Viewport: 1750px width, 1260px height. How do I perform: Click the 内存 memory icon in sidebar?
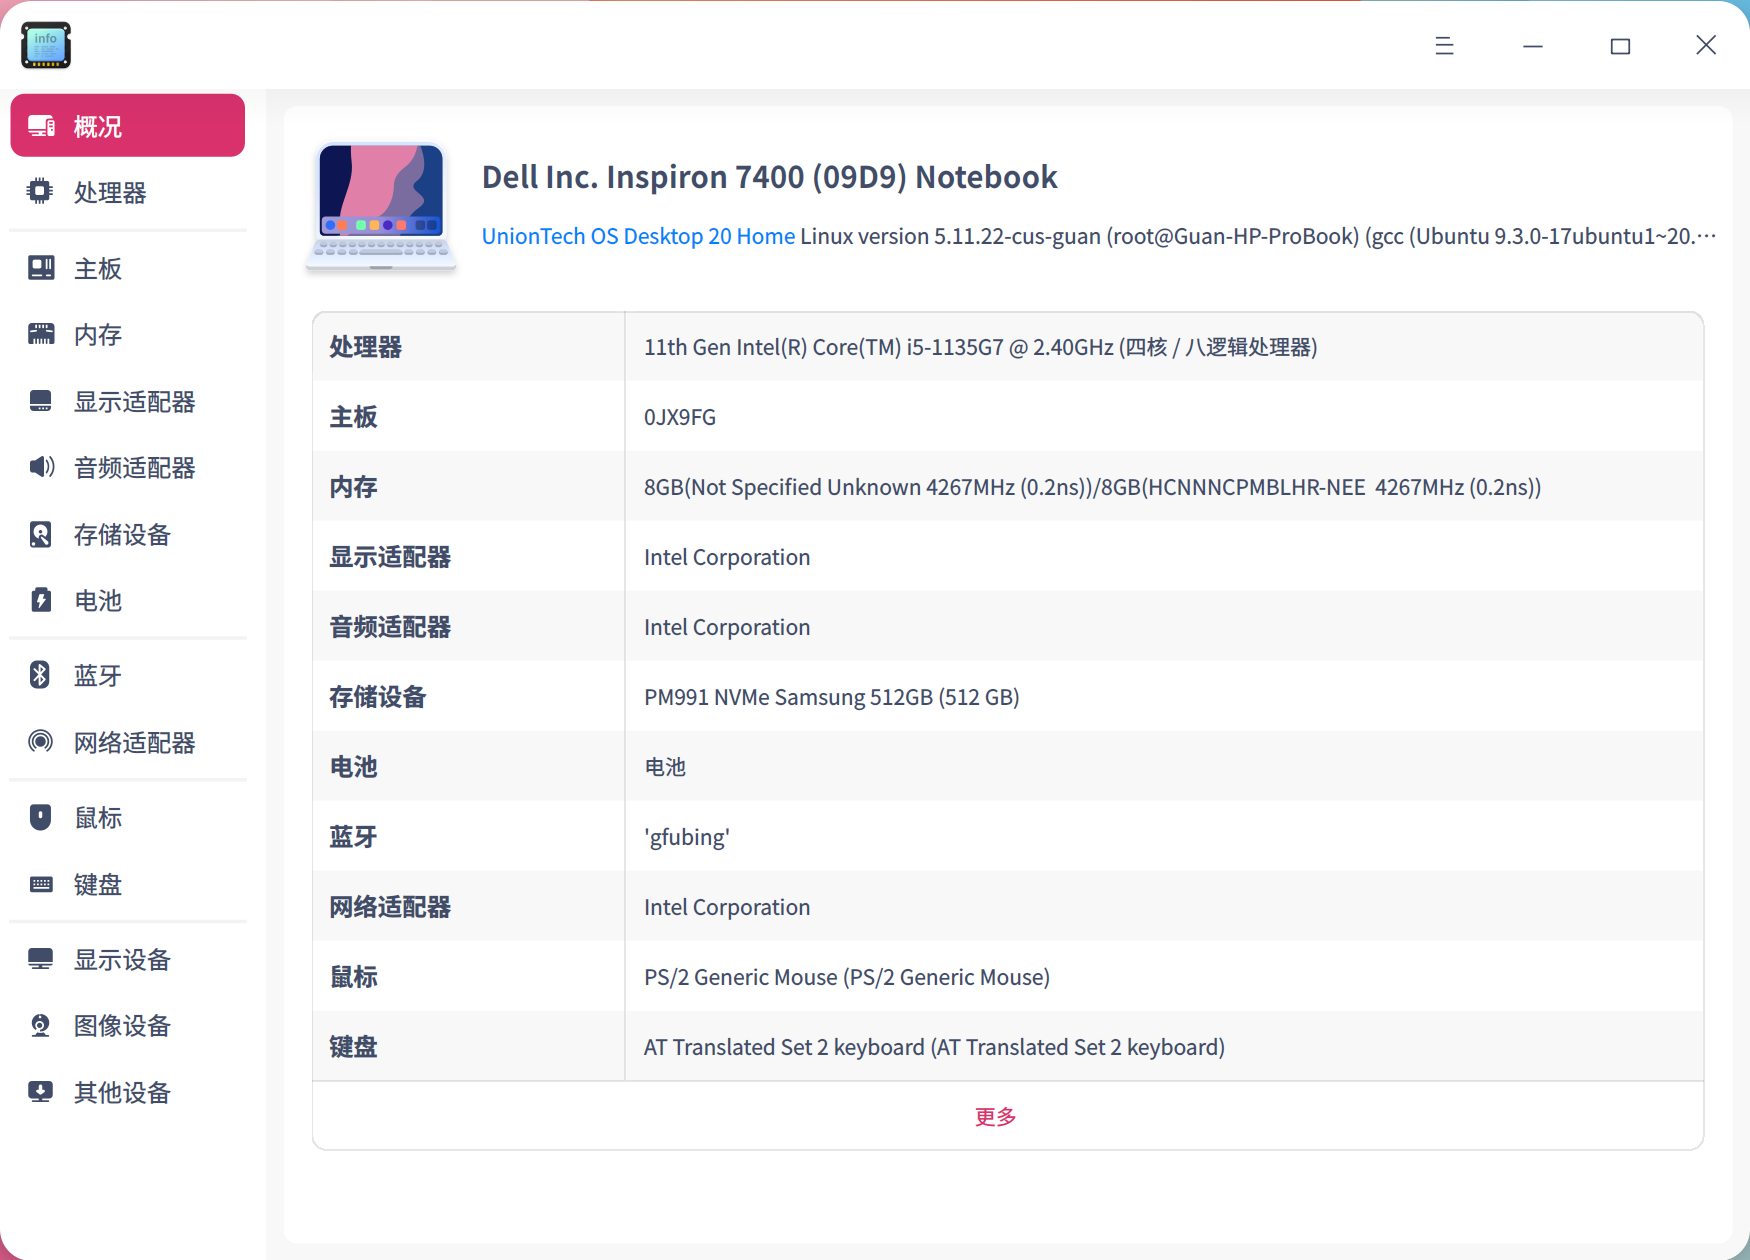point(41,334)
